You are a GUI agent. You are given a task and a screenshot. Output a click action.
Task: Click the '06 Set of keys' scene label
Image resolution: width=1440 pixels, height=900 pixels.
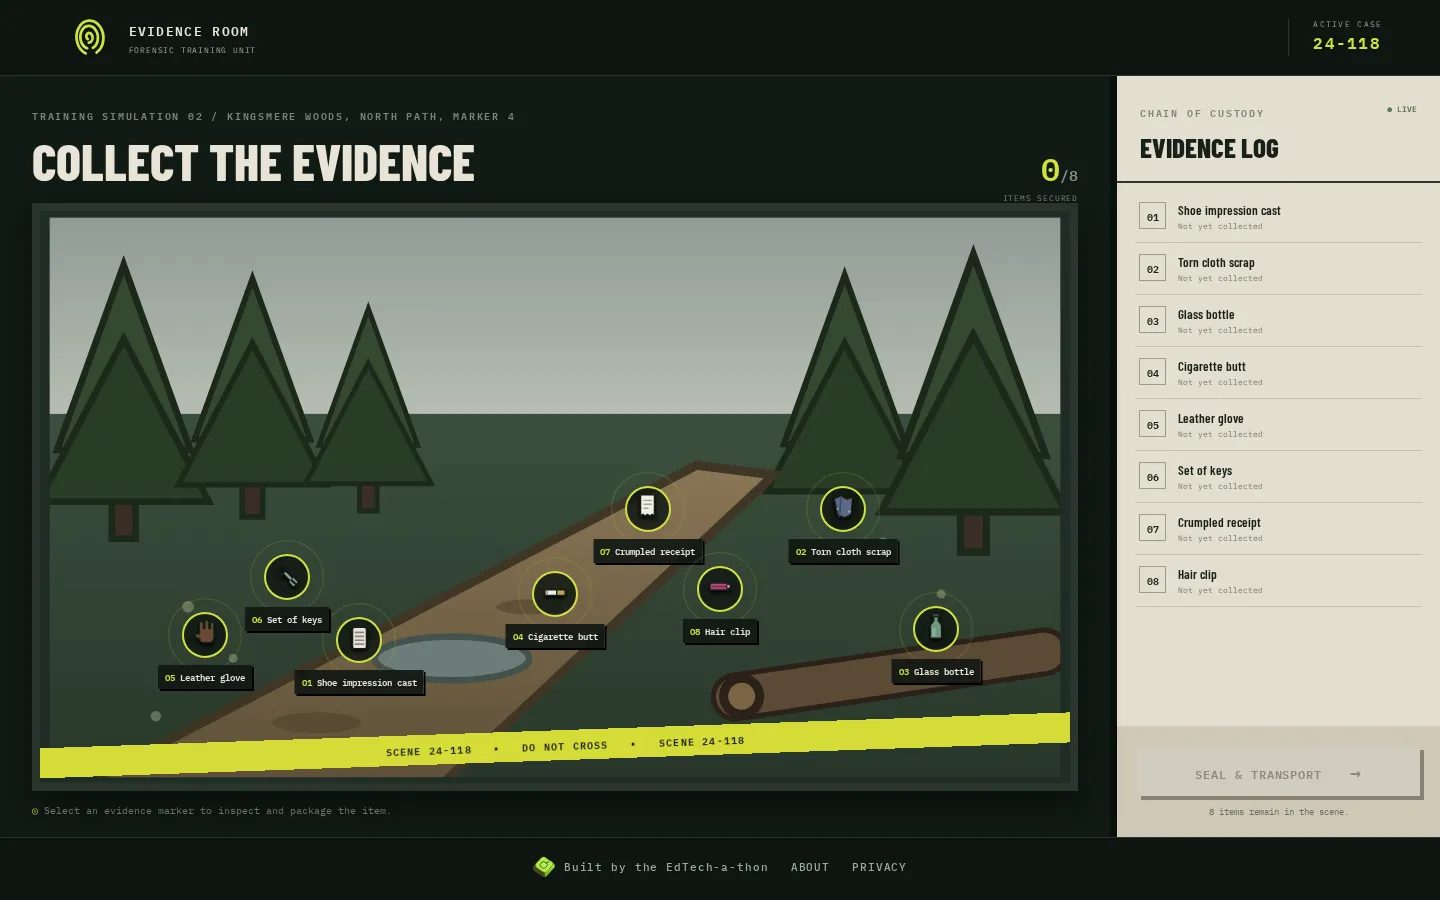(x=287, y=620)
